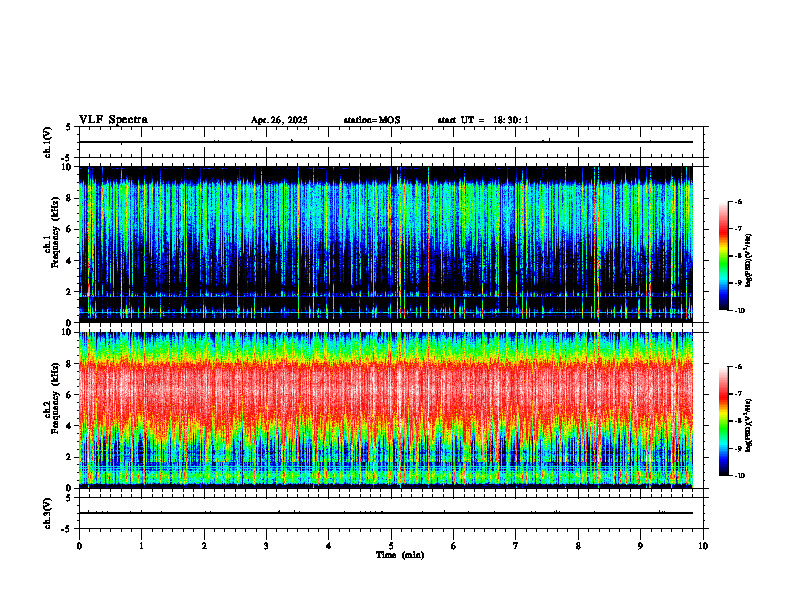
Task: Click the "-8" tick on ch.2 color bar
Action: pos(739,421)
